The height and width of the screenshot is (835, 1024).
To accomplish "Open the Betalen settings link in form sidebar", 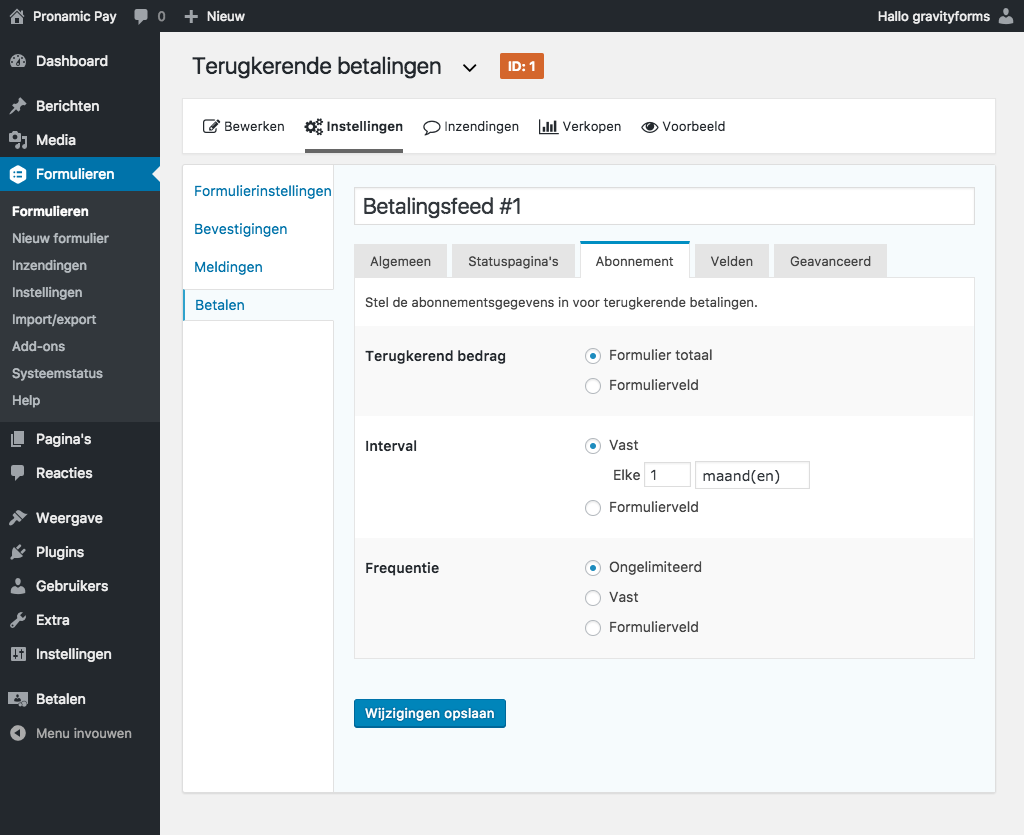I will (x=220, y=305).
